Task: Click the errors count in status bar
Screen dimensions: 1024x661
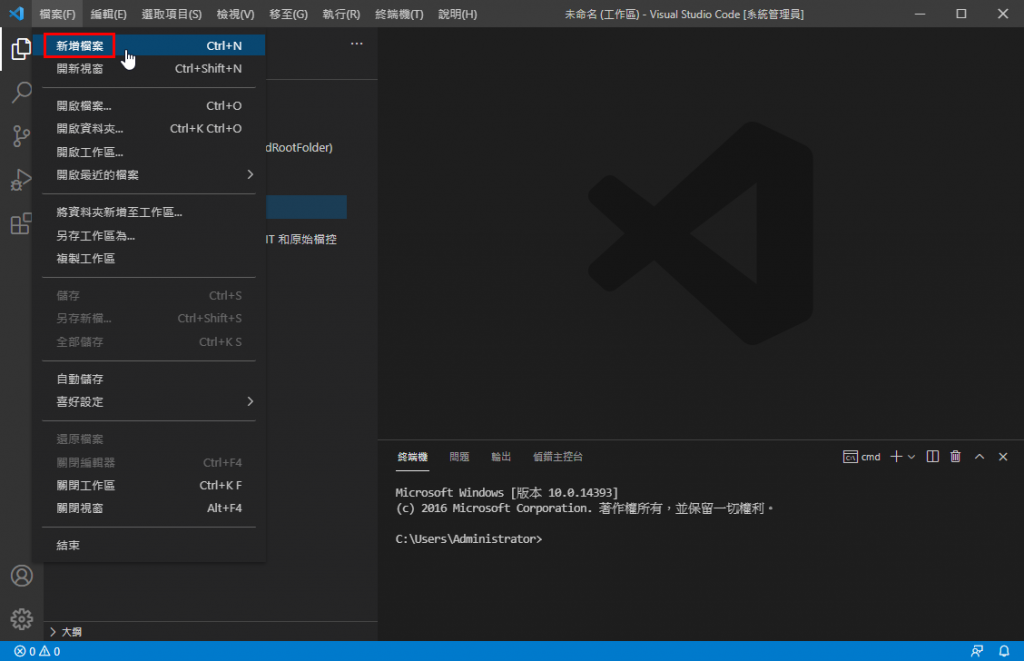Action: coord(25,651)
